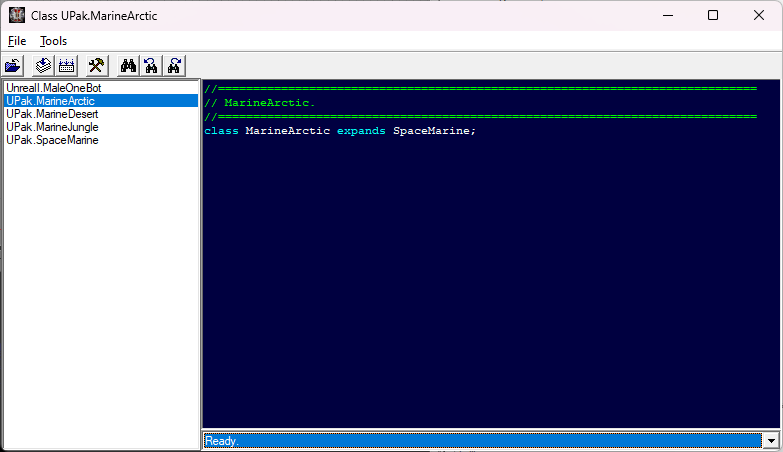783x452 pixels.
Task: Minimize the Class UPak.MarineArctic window
Action: click(x=668, y=15)
